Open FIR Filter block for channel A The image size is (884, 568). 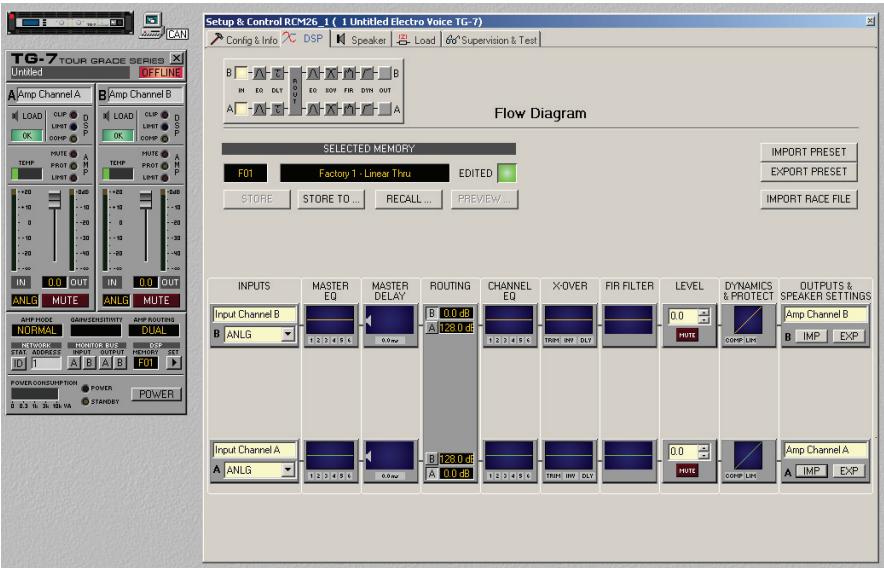click(x=629, y=456)
